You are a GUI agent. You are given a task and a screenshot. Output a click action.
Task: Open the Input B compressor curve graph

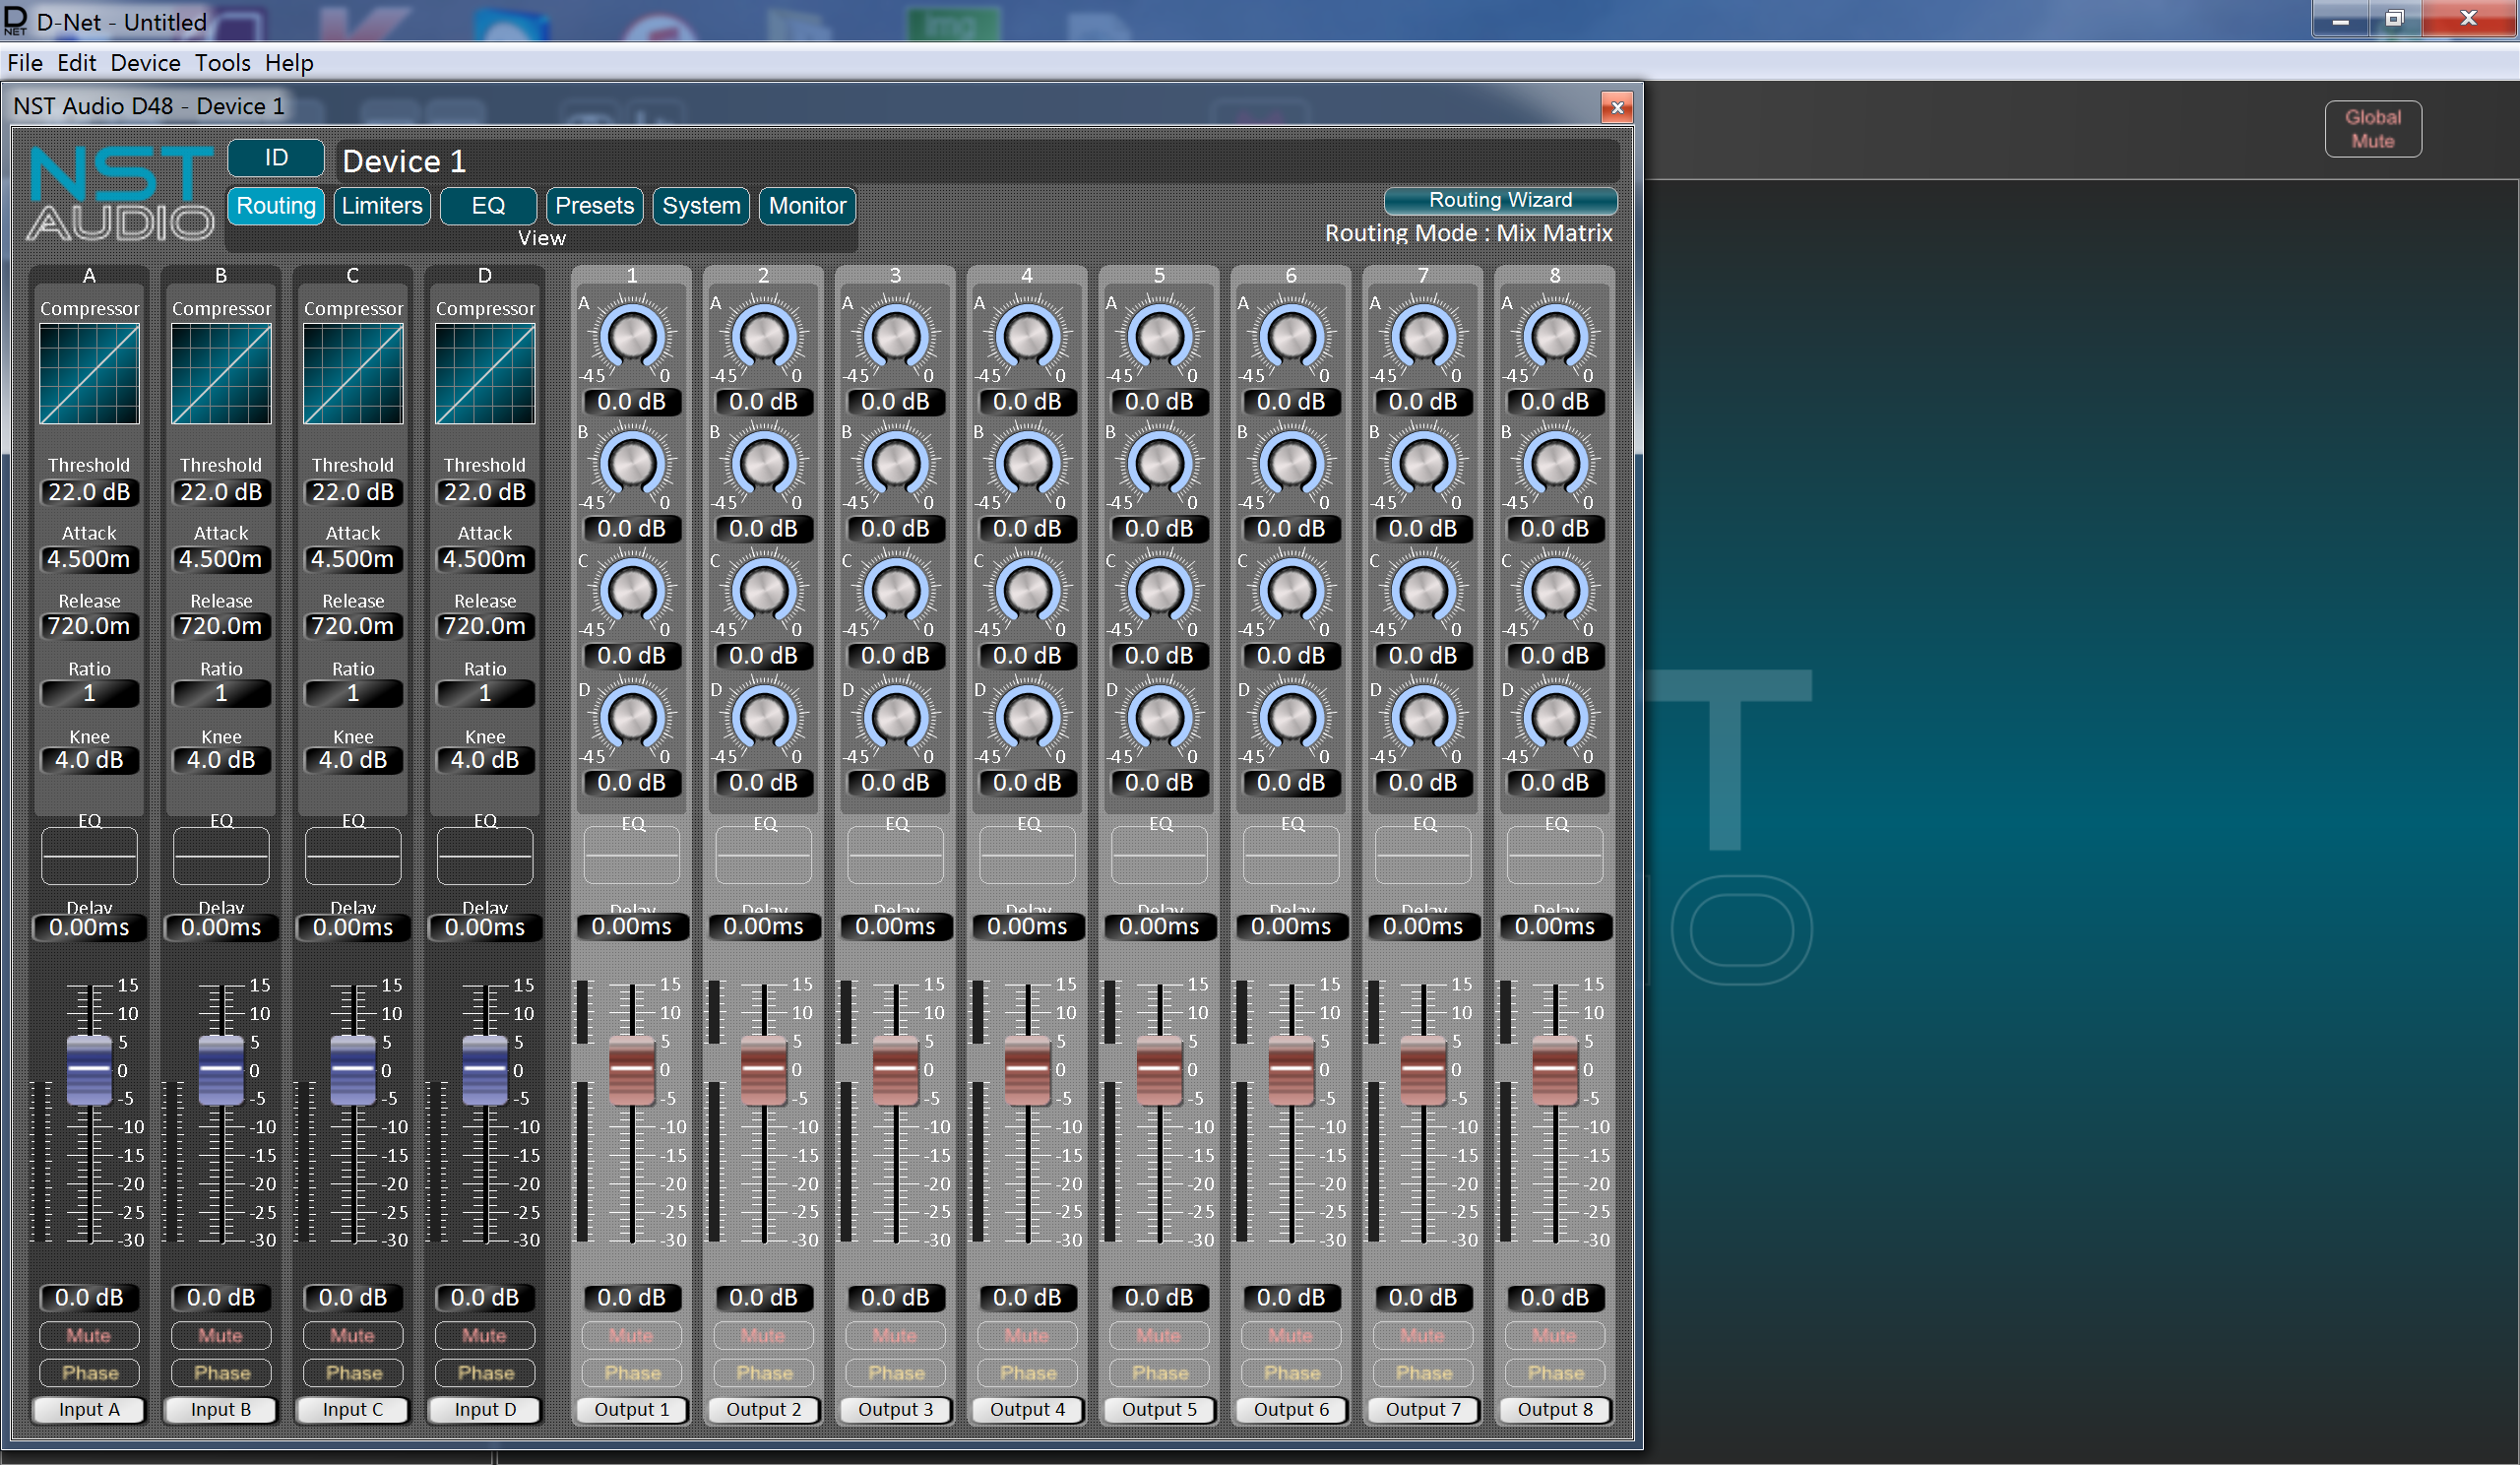221,374
